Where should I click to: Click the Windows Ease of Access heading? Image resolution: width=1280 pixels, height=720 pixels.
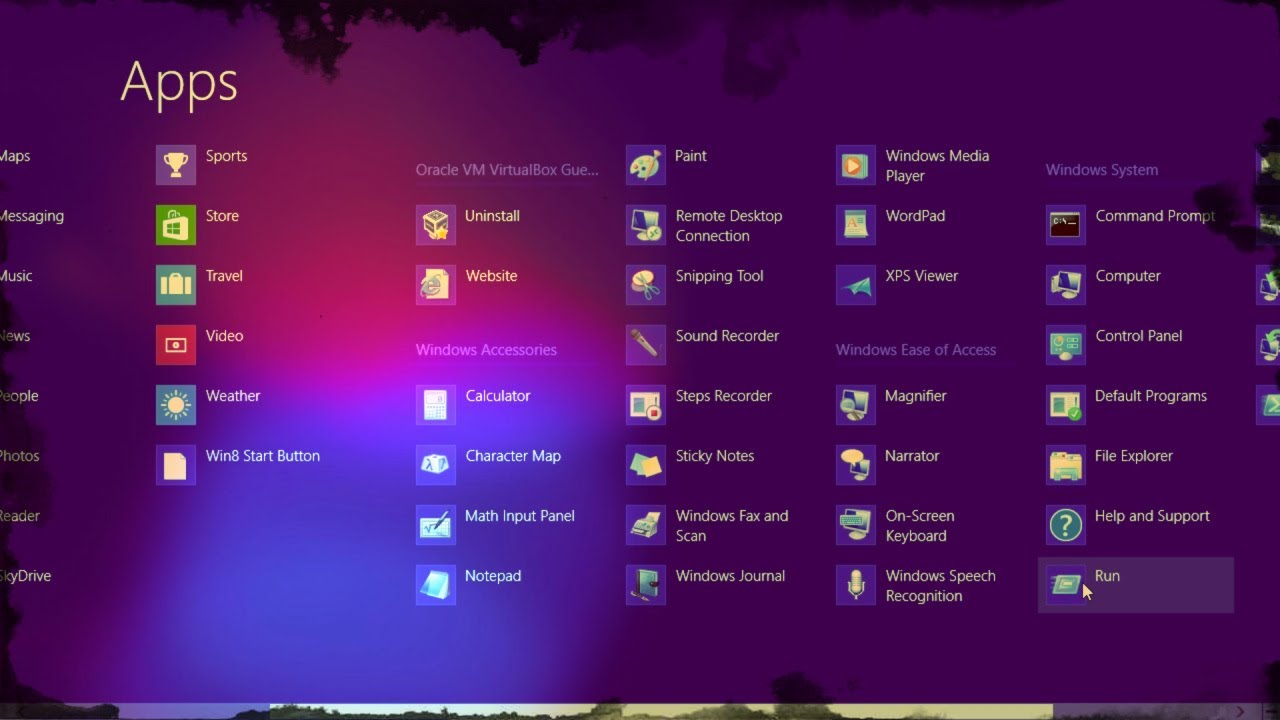(x=916, y=350)
